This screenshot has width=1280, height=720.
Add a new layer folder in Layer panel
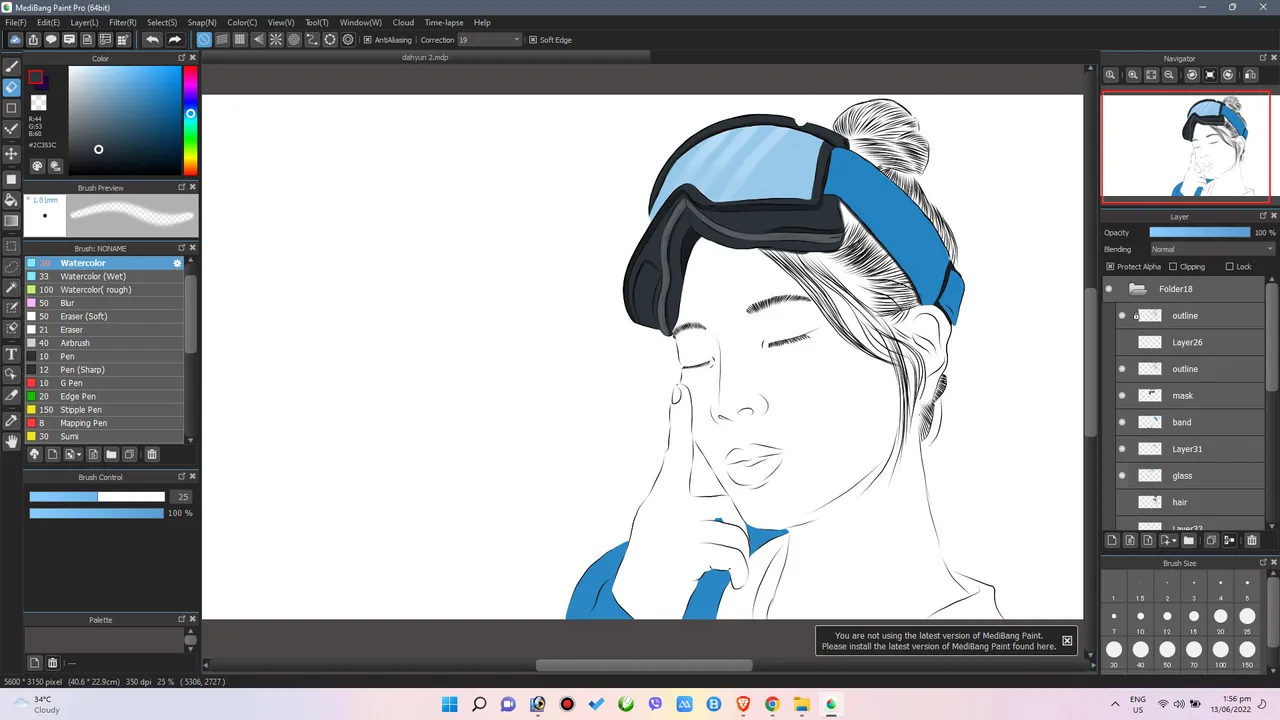tap(1189, 541)
